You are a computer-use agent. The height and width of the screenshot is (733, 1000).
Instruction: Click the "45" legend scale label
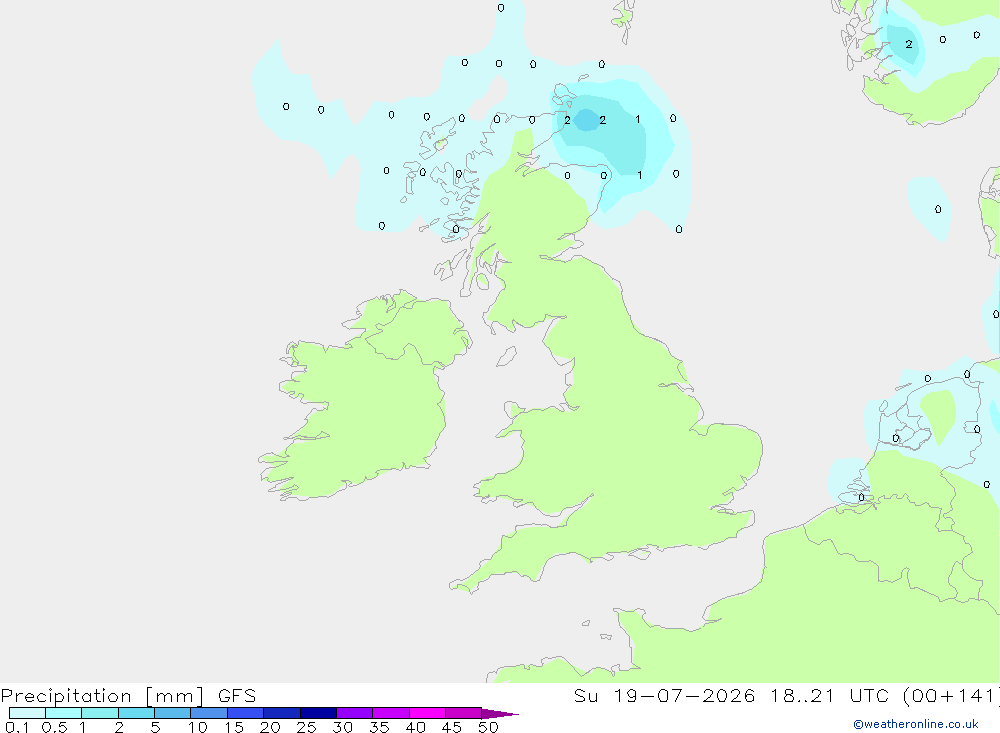452,727
